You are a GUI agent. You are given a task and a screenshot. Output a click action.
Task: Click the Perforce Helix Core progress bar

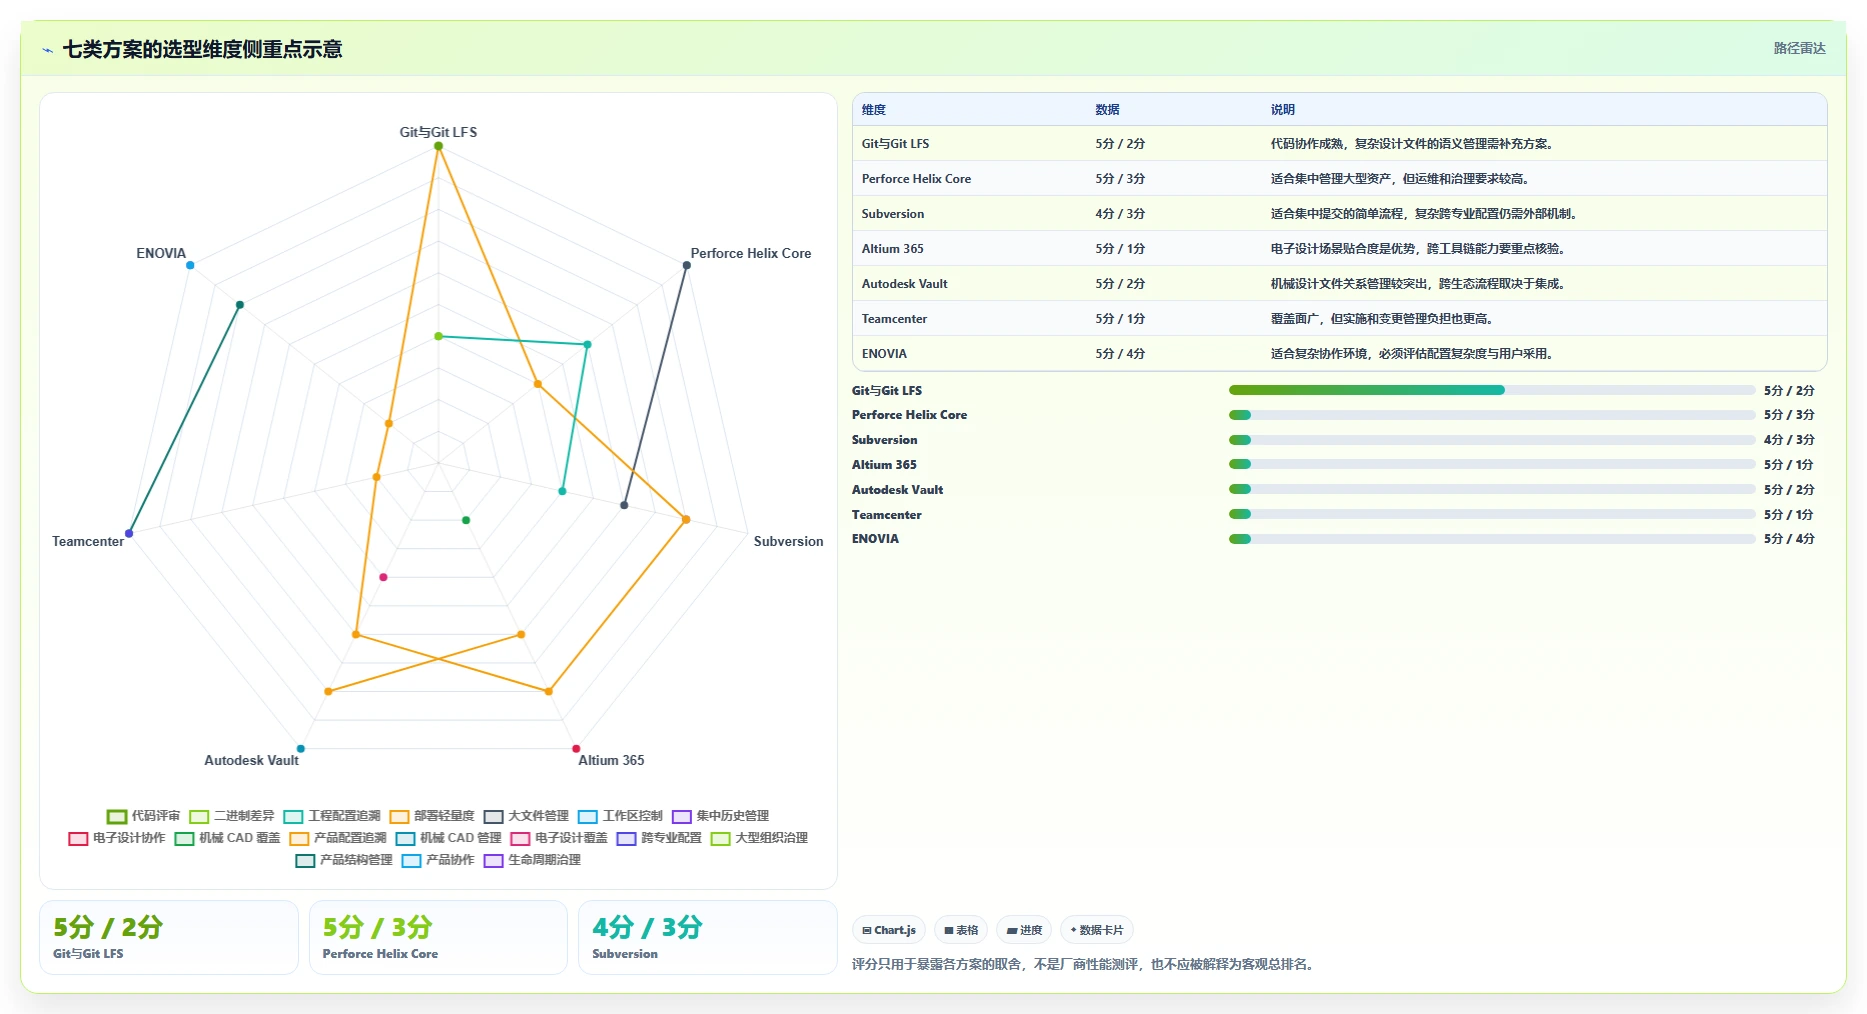tap(1492, 415)
